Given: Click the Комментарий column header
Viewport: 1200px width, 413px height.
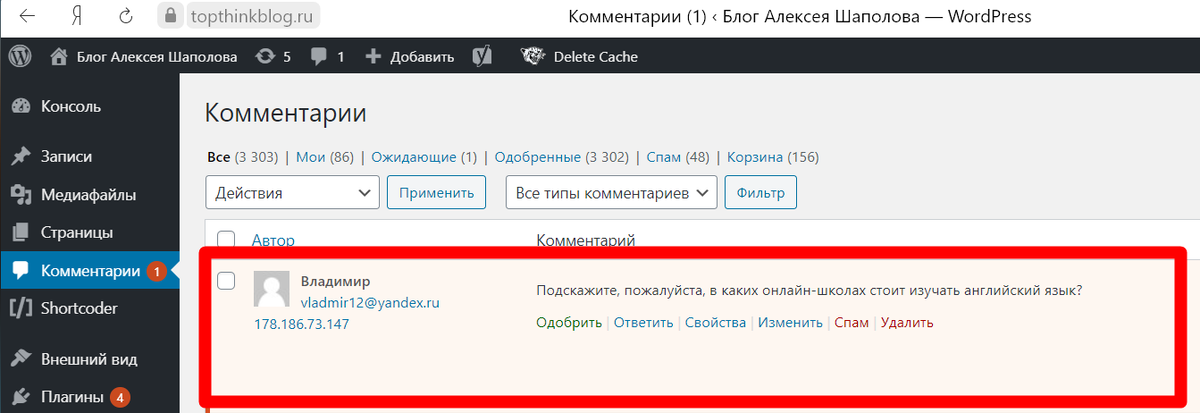Looking at the screenshot, I should point(586,240).
